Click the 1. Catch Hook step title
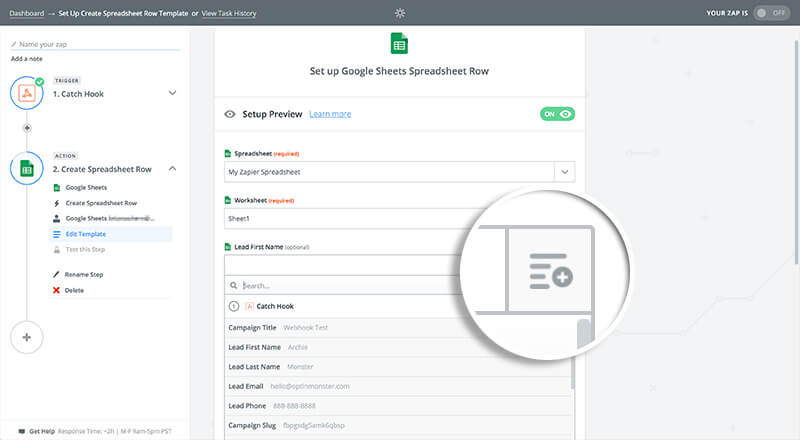The height and width of the screenshot is (440, 800). (78, 94)
